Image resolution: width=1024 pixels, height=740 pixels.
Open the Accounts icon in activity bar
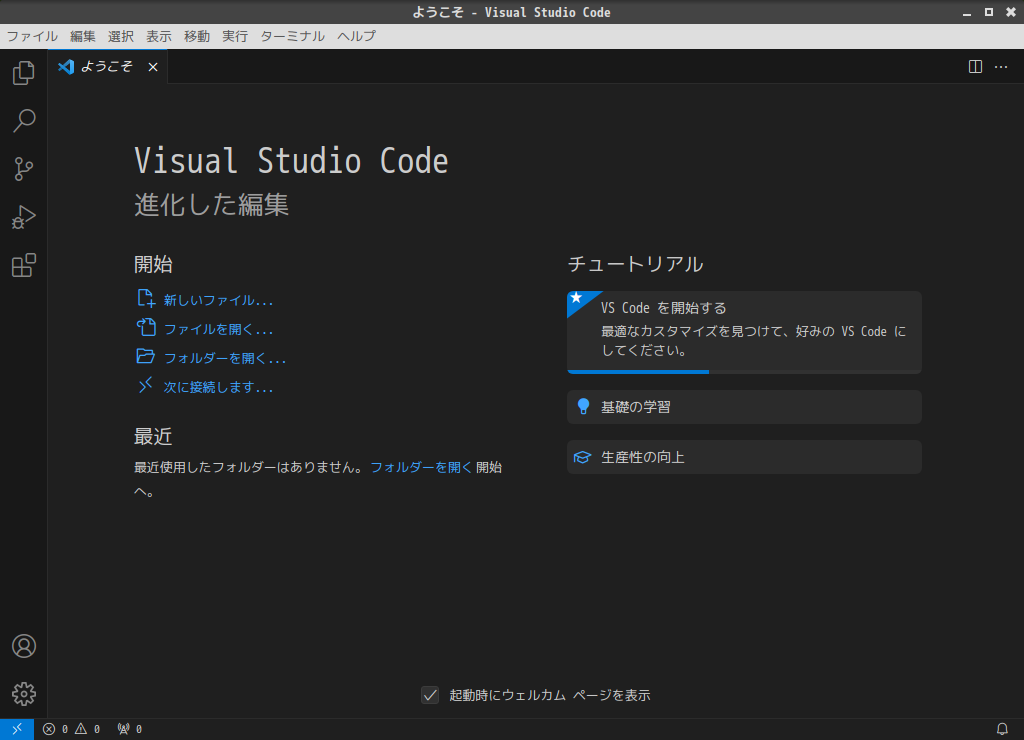24,646
